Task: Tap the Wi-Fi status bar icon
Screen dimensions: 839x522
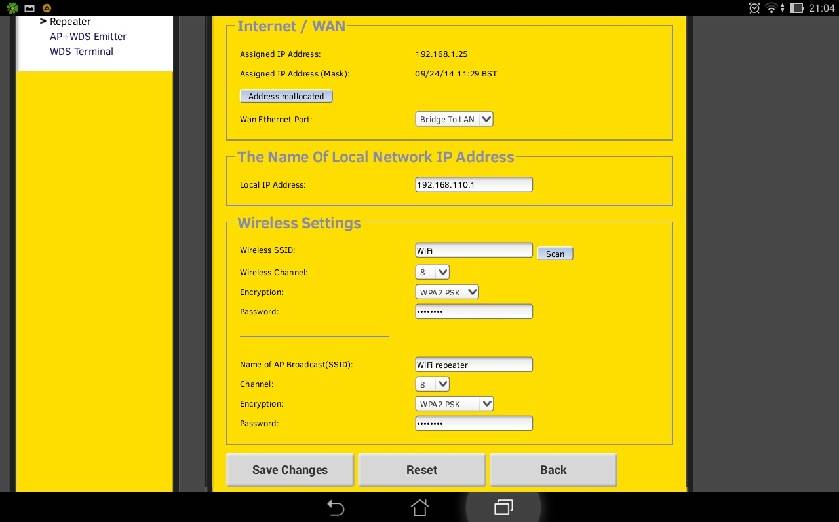Action: (x=771, y=8)
